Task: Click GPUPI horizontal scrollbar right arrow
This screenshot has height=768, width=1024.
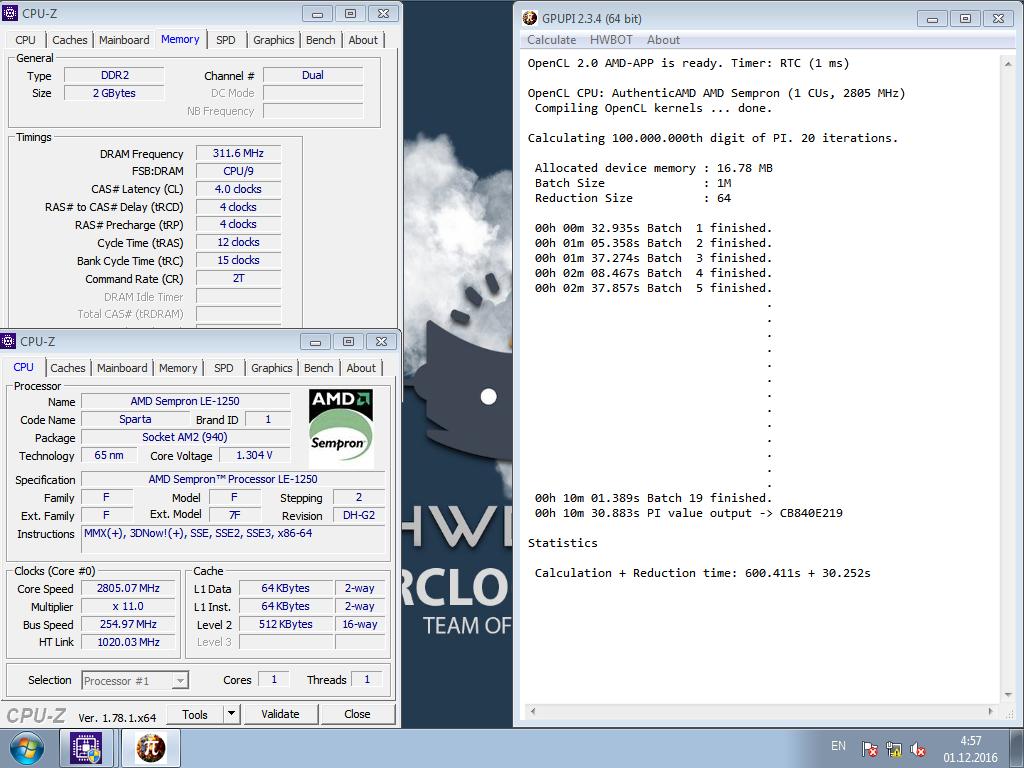Action: 991,711
